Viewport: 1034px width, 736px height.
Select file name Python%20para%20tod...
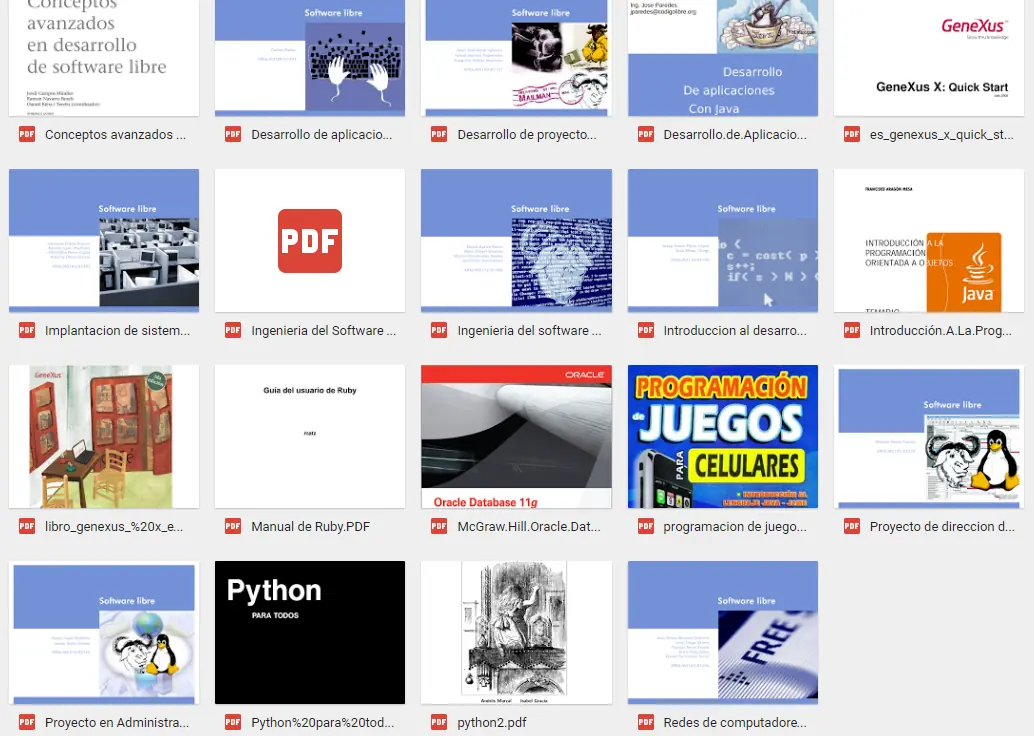pyautogui.click(x=322, y=722)
